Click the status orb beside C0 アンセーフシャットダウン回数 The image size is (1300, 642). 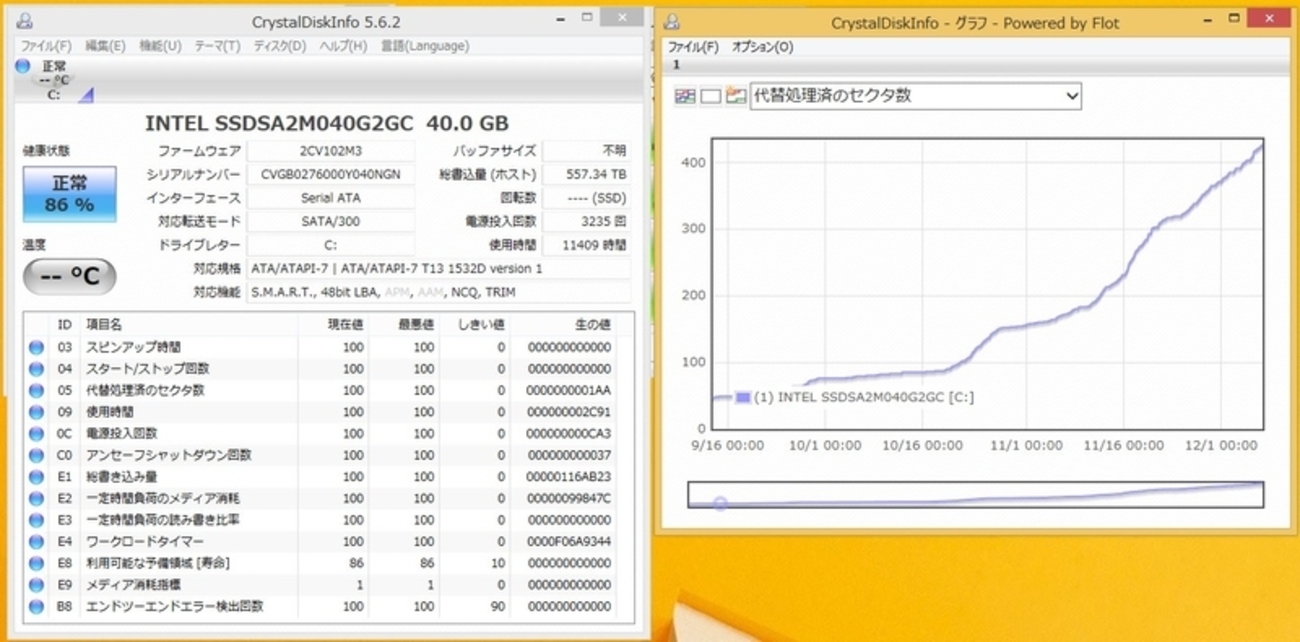(x=37, y=455)
